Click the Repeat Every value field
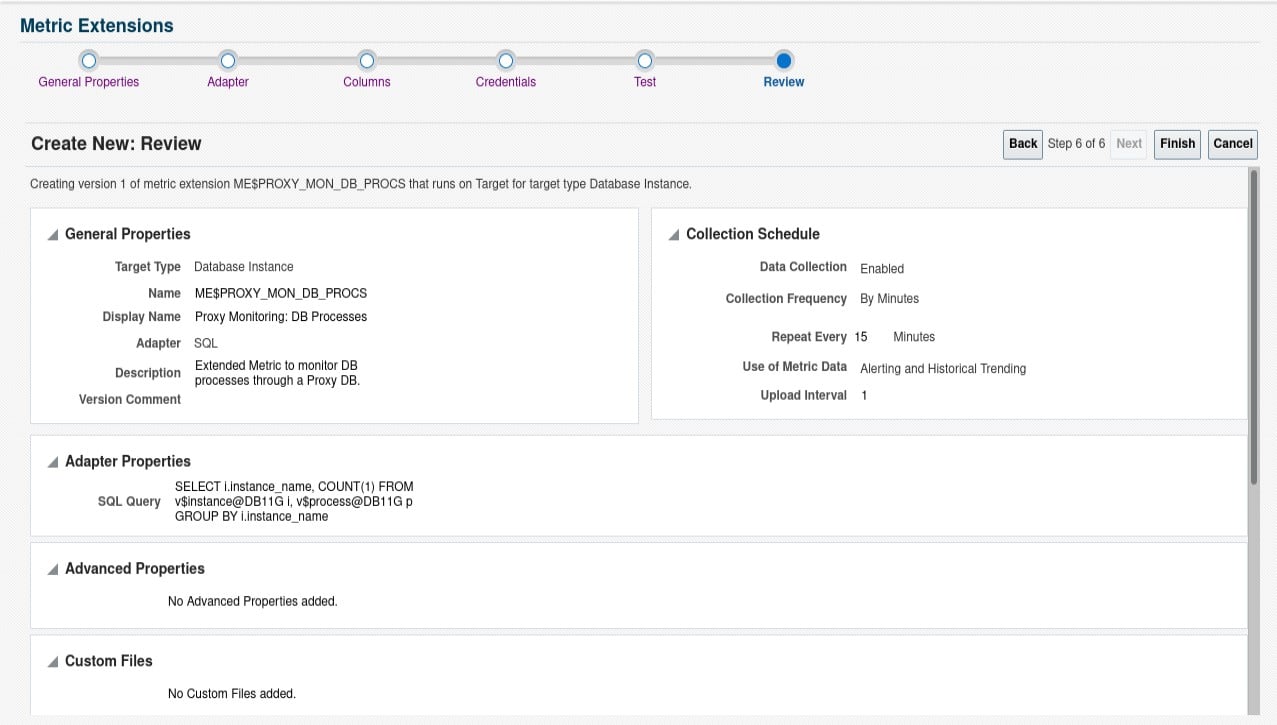Viewport: 1277px width, 725px height. (x=862, y=336)
